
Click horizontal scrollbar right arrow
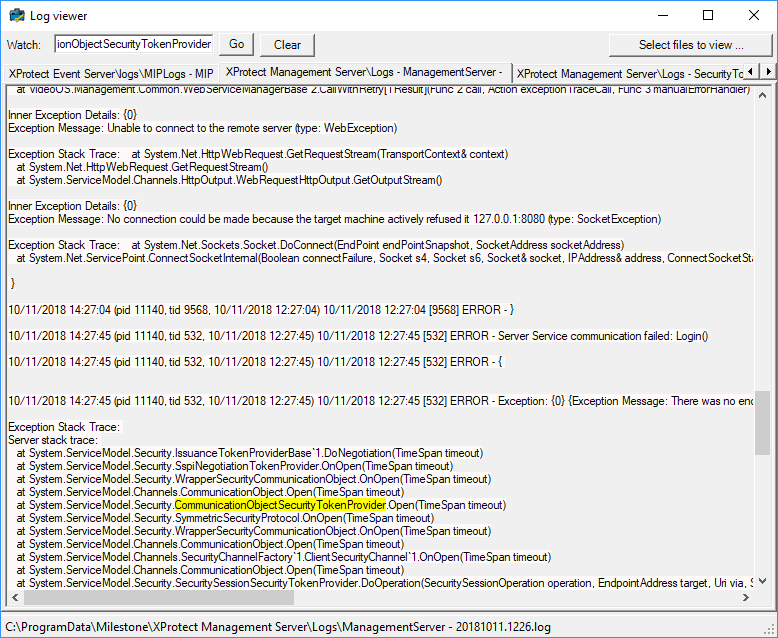tap(746, 597)
